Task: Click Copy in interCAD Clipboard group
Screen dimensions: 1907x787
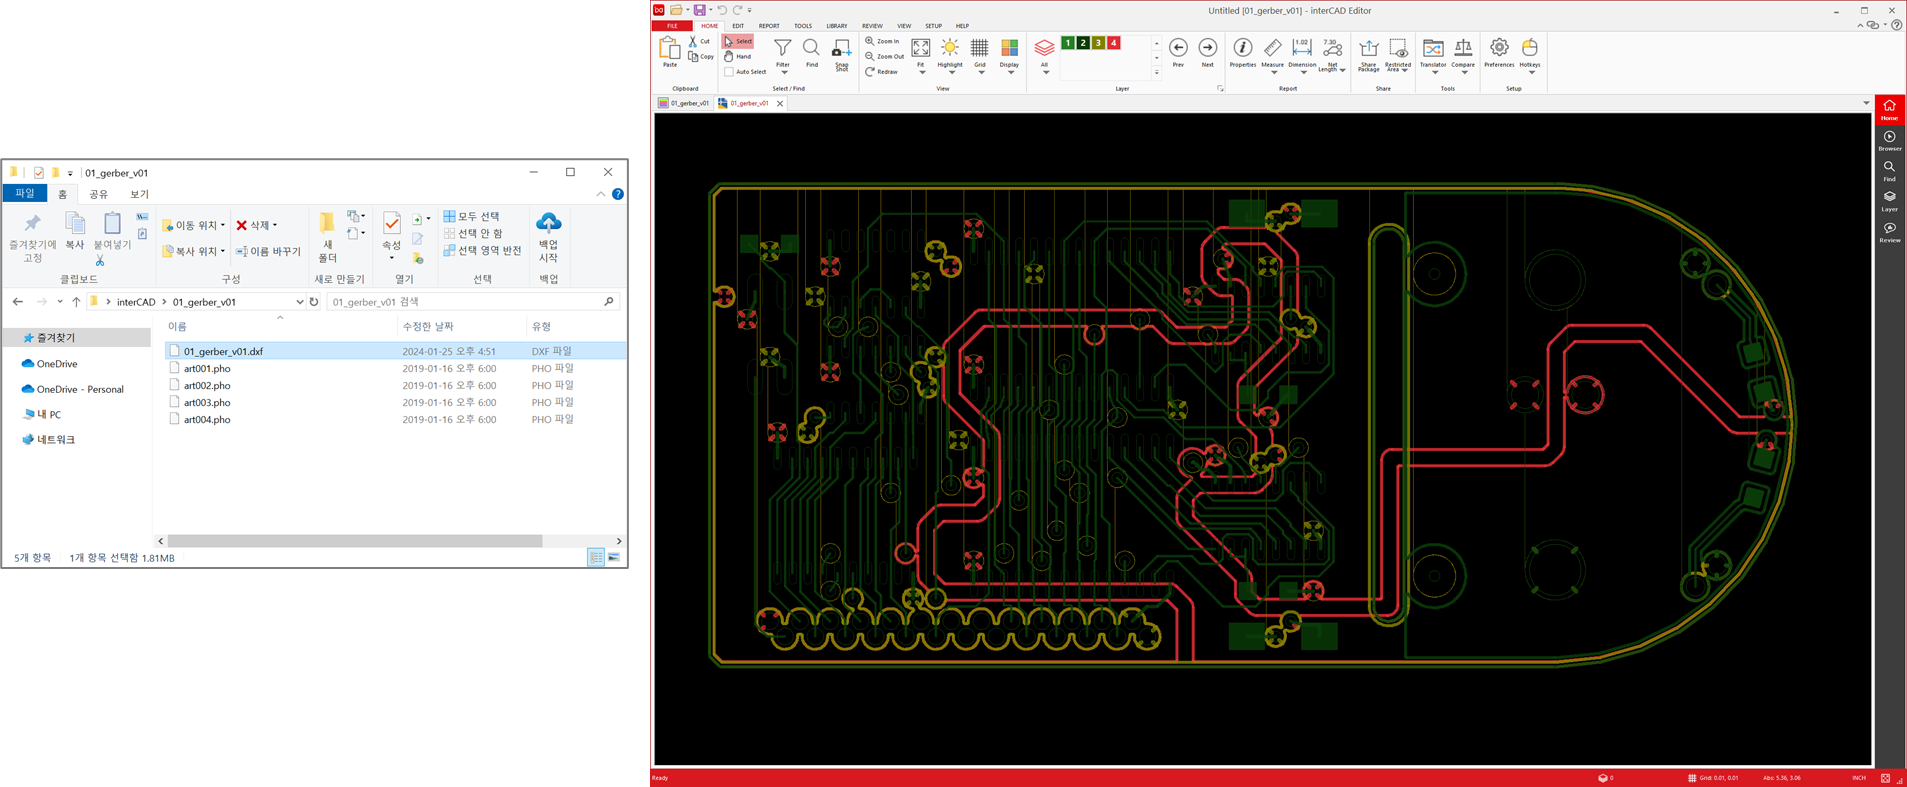Action: pos(700,56)
